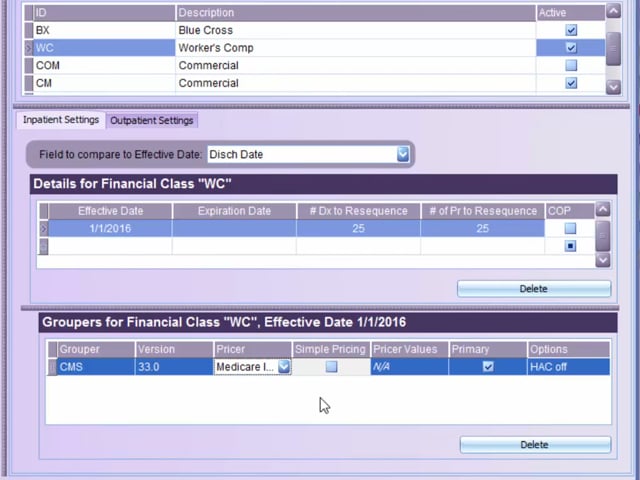640x480 pixels.
Task: Click Commercial description in COM row
Action: (x=356, y=65)
